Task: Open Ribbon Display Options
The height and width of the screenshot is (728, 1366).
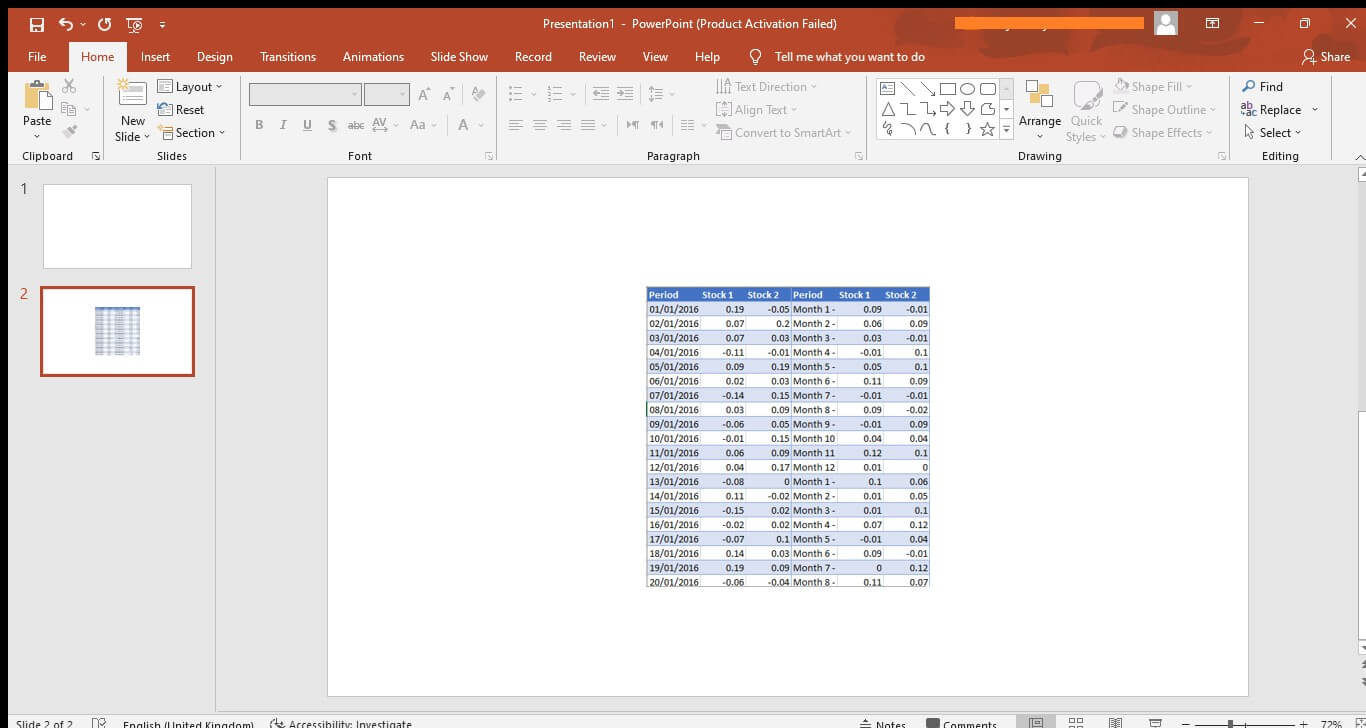Action: point(1212,24)
